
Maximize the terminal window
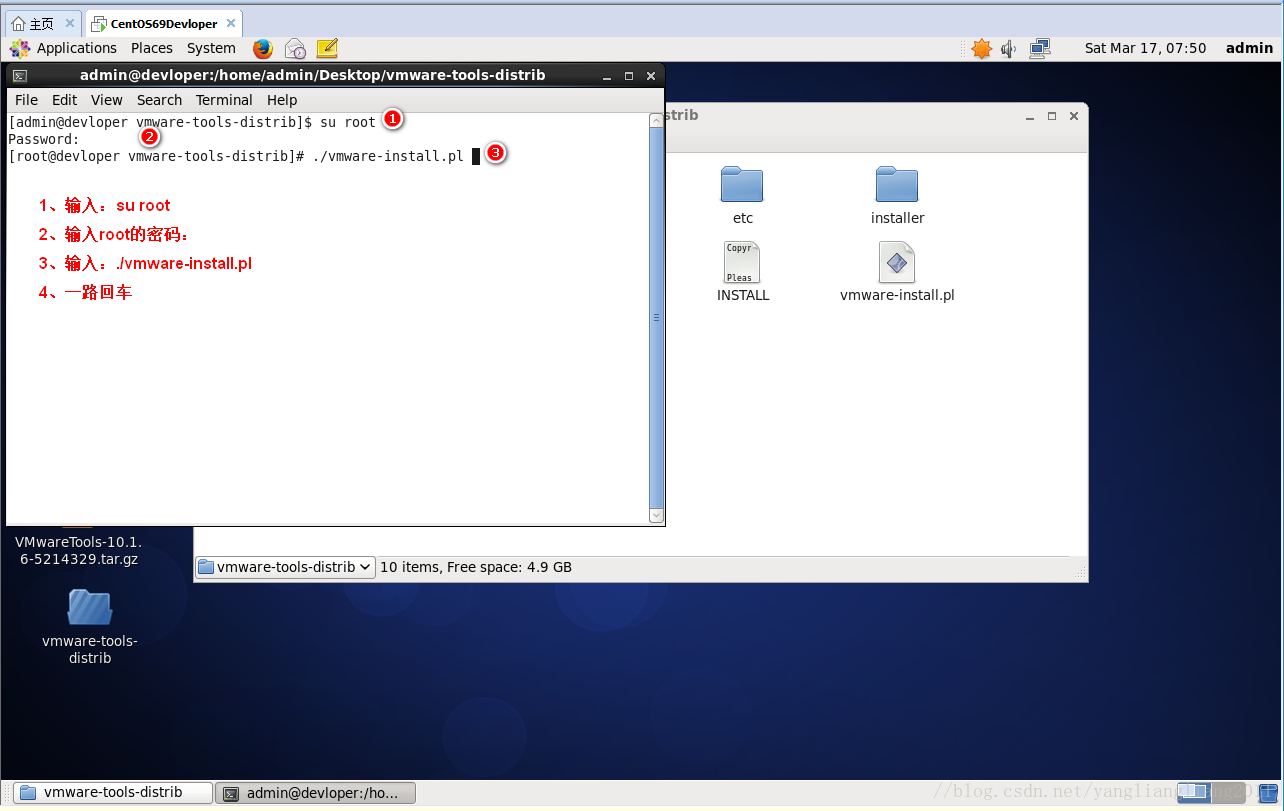click(629, 75)
